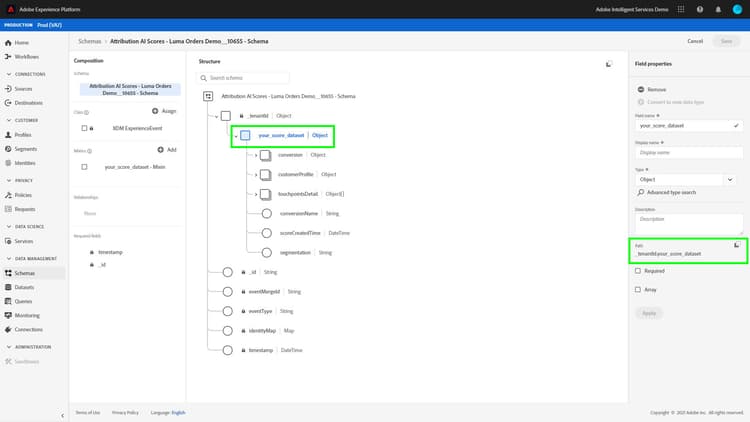Screen dimensions: 750x422
Task: Collapse the Data Science sidebar section
Action: point(9,226)
